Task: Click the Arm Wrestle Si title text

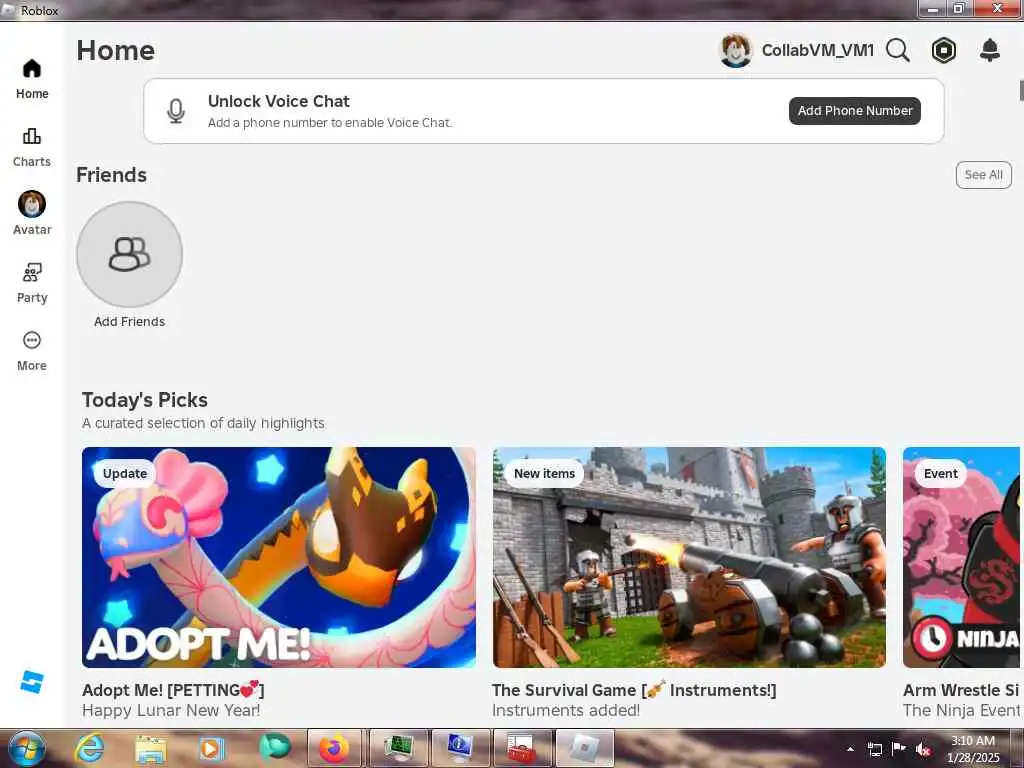Action: coord(961,690)
